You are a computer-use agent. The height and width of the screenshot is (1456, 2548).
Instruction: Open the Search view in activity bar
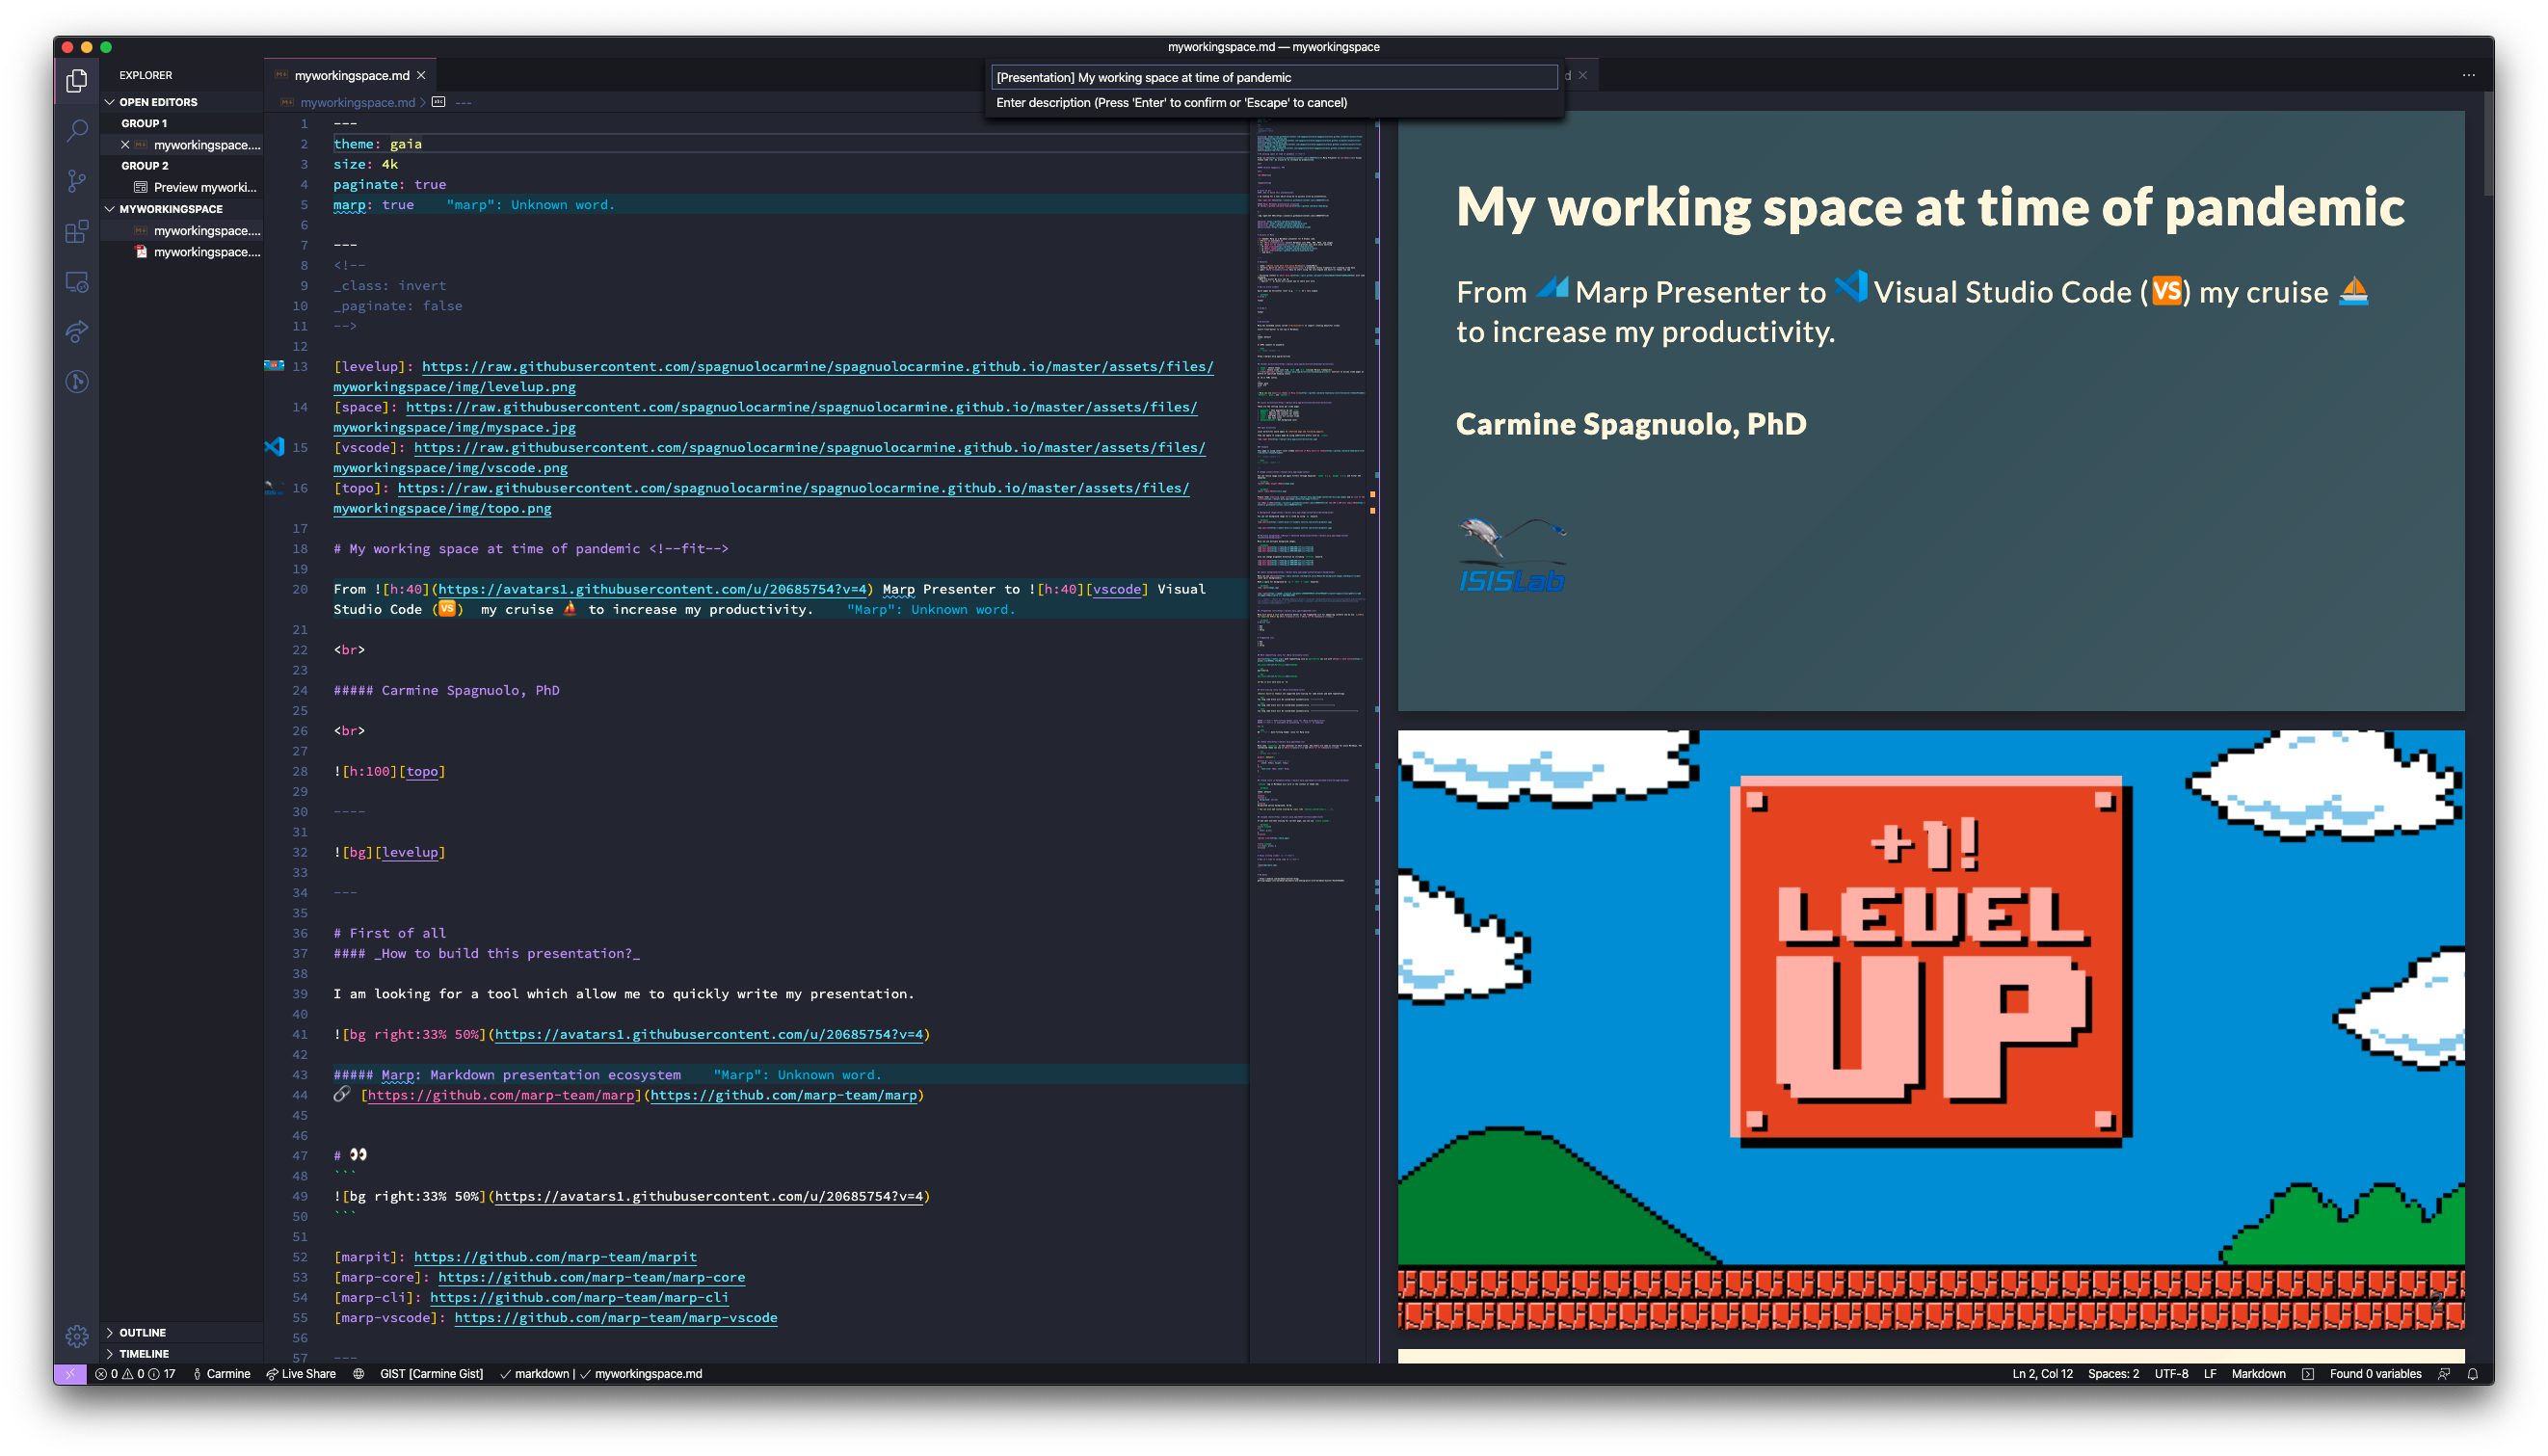pos(77,130)
